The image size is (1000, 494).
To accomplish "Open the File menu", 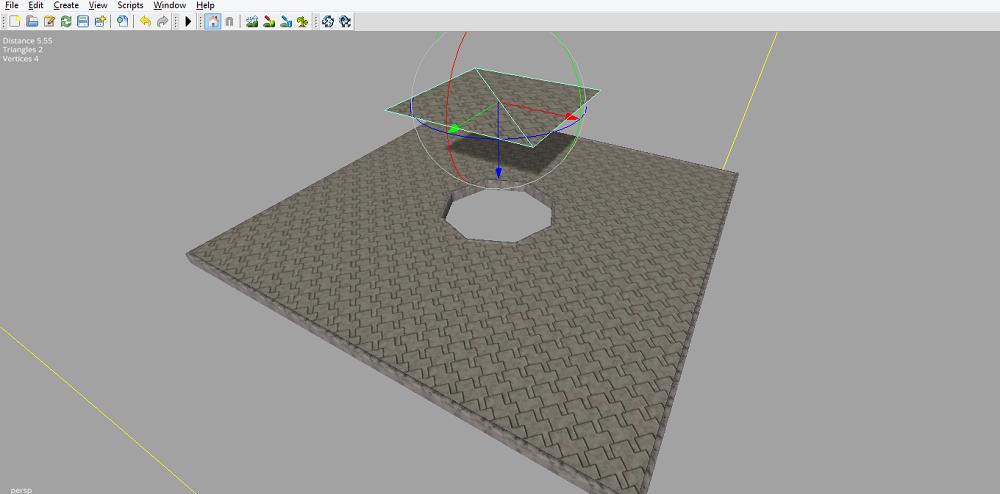I will pyautogui.click(x=12, y=5).
